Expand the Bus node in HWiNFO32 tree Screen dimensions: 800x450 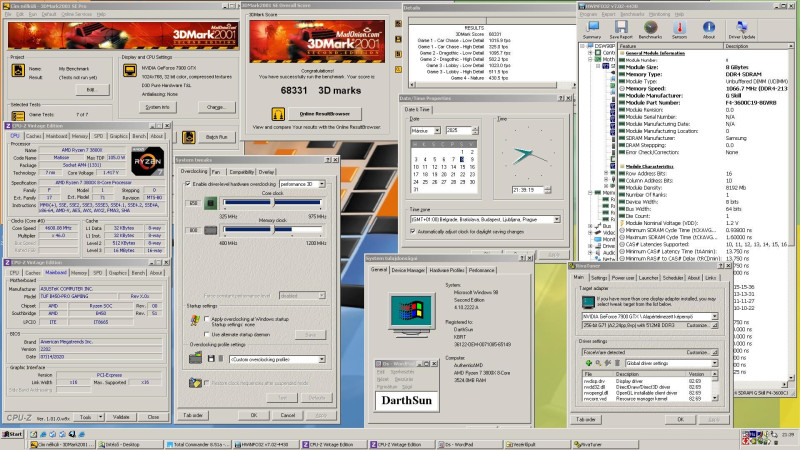[x=590, y=225]
